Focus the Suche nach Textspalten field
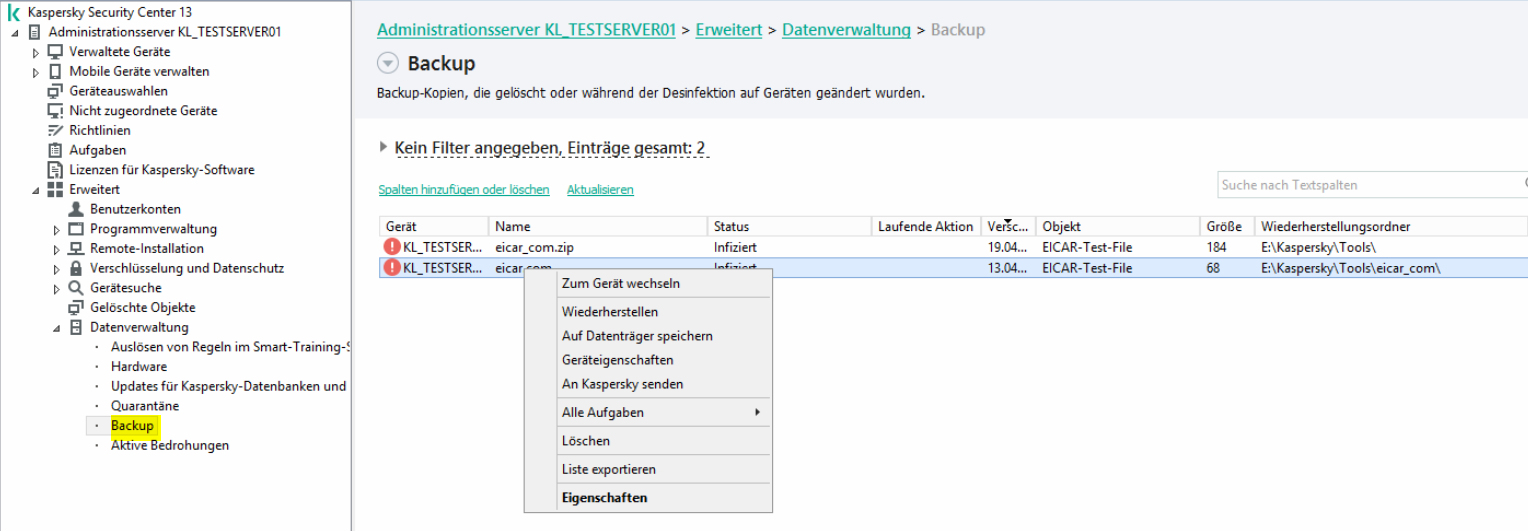The width and height of the screenshot is (1528, 531). (x=1368, y=185)
